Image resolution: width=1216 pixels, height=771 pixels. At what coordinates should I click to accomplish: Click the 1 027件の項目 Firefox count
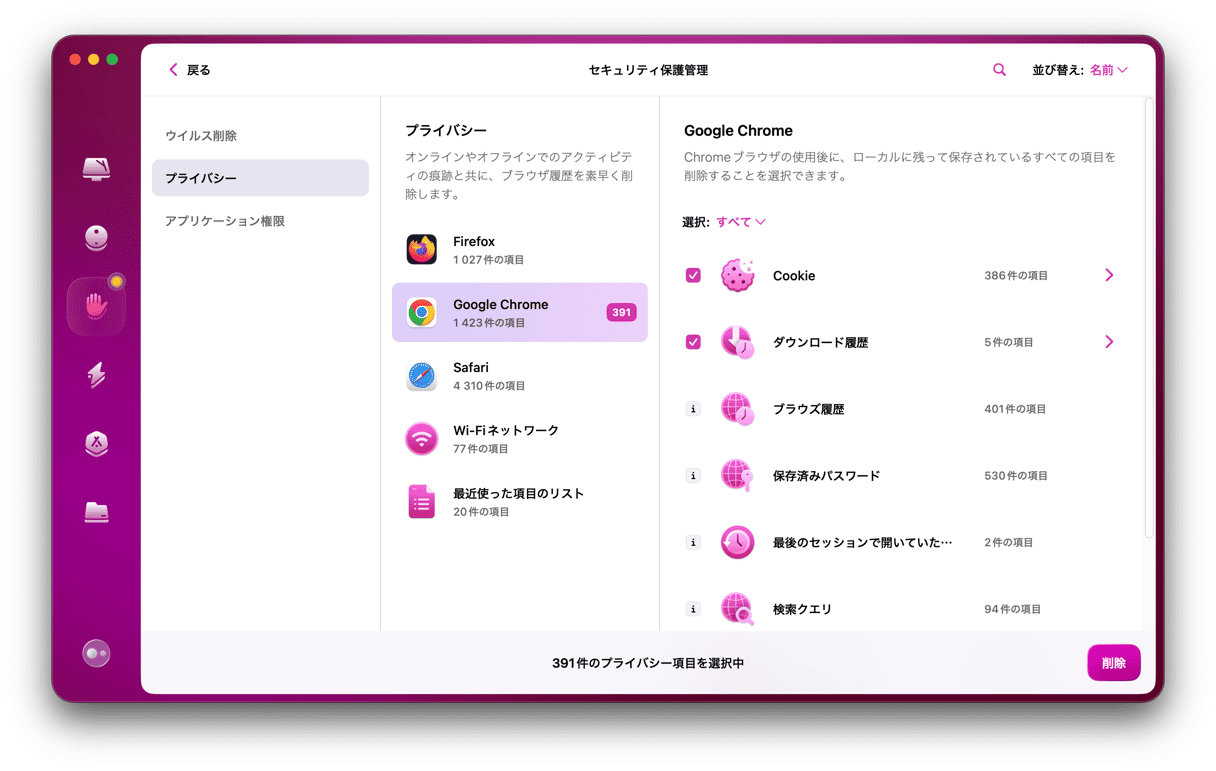[x=488, y=260]
